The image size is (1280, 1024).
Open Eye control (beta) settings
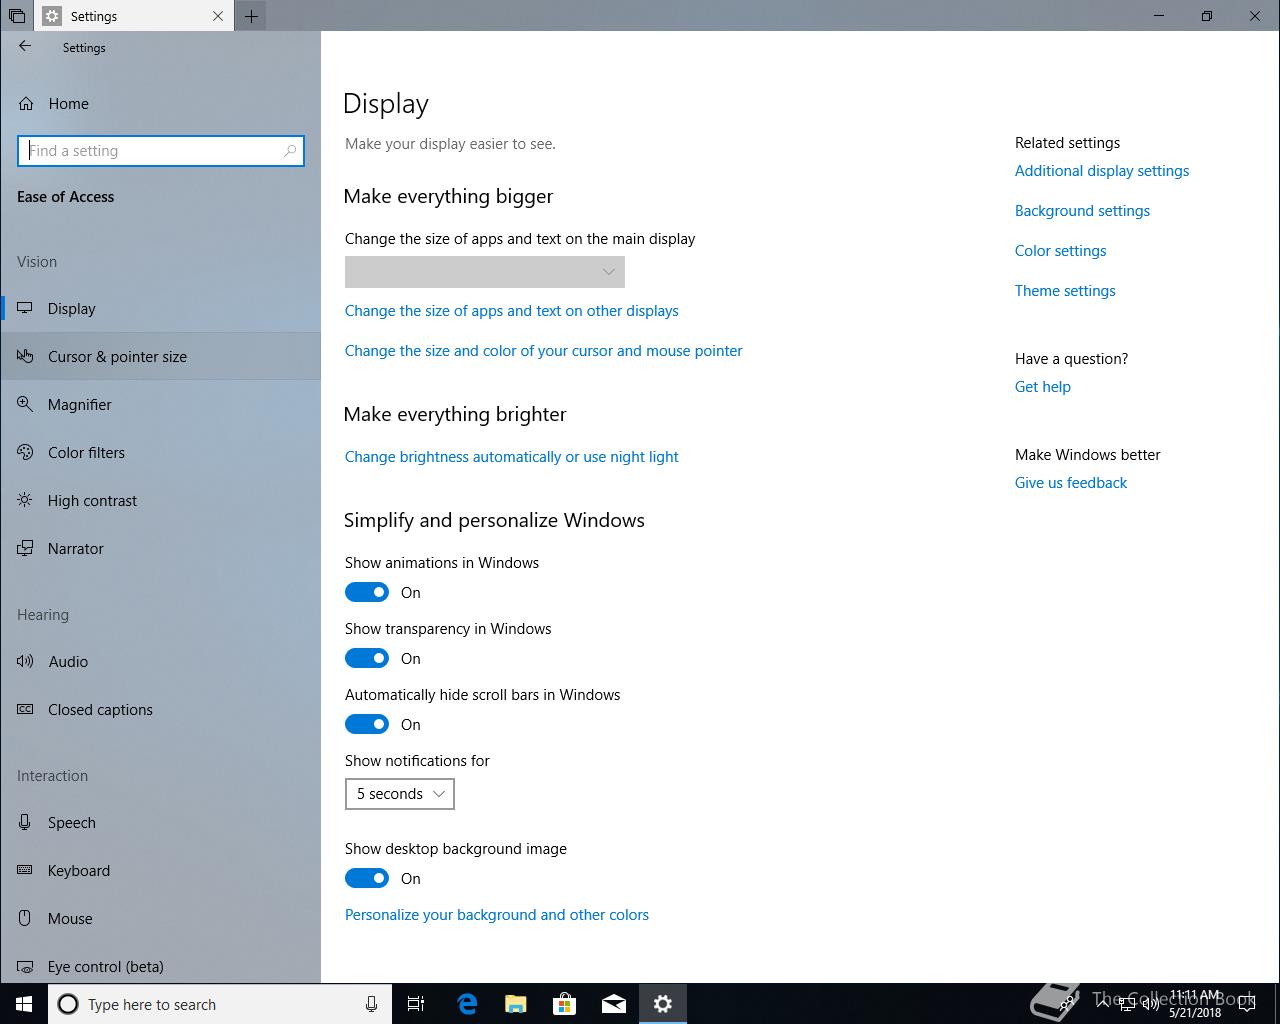pyautogui.click(x=161, y=966)
